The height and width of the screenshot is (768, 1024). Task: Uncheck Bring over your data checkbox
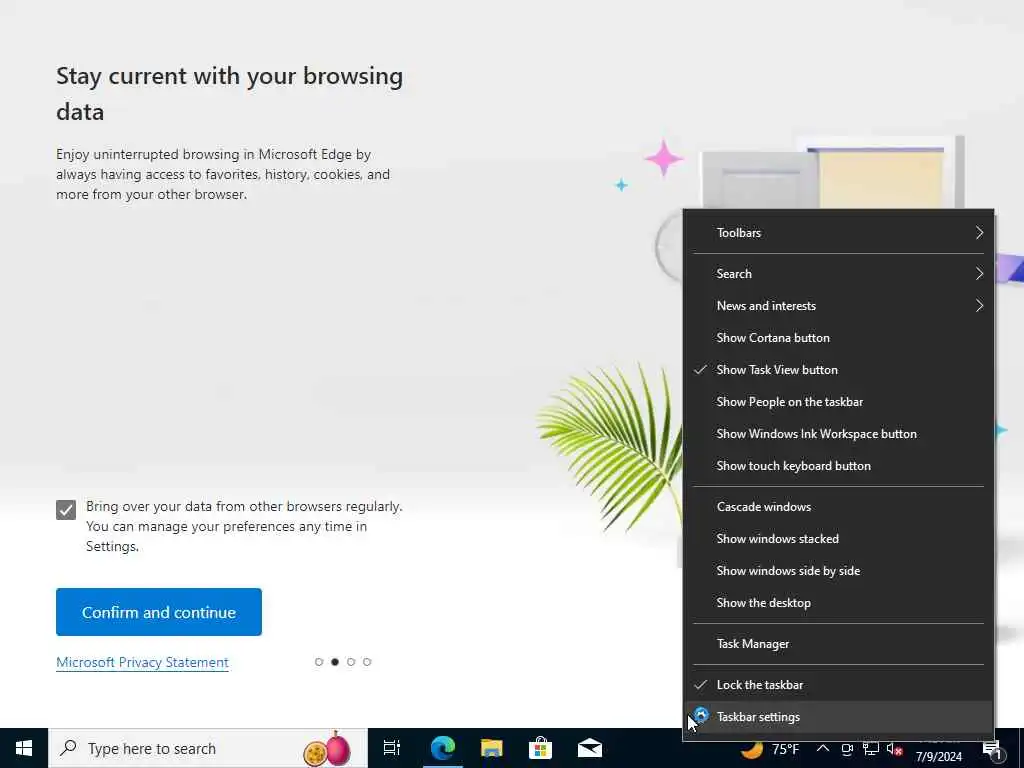click(x=66, y=510)
